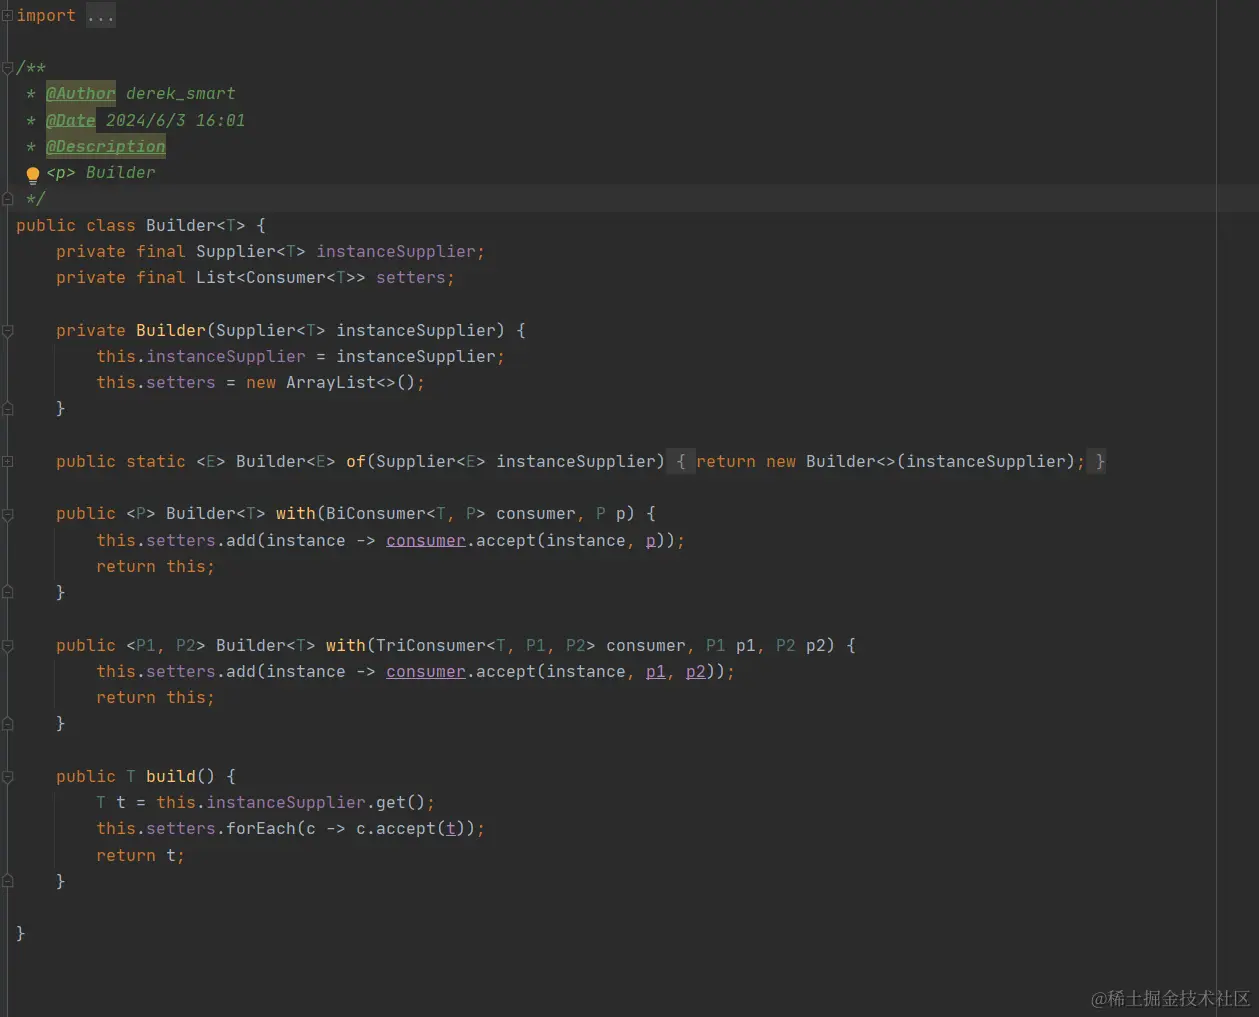Collapse the BiConsumer with method
The image size is (1259, 1017).
point(7,514)
